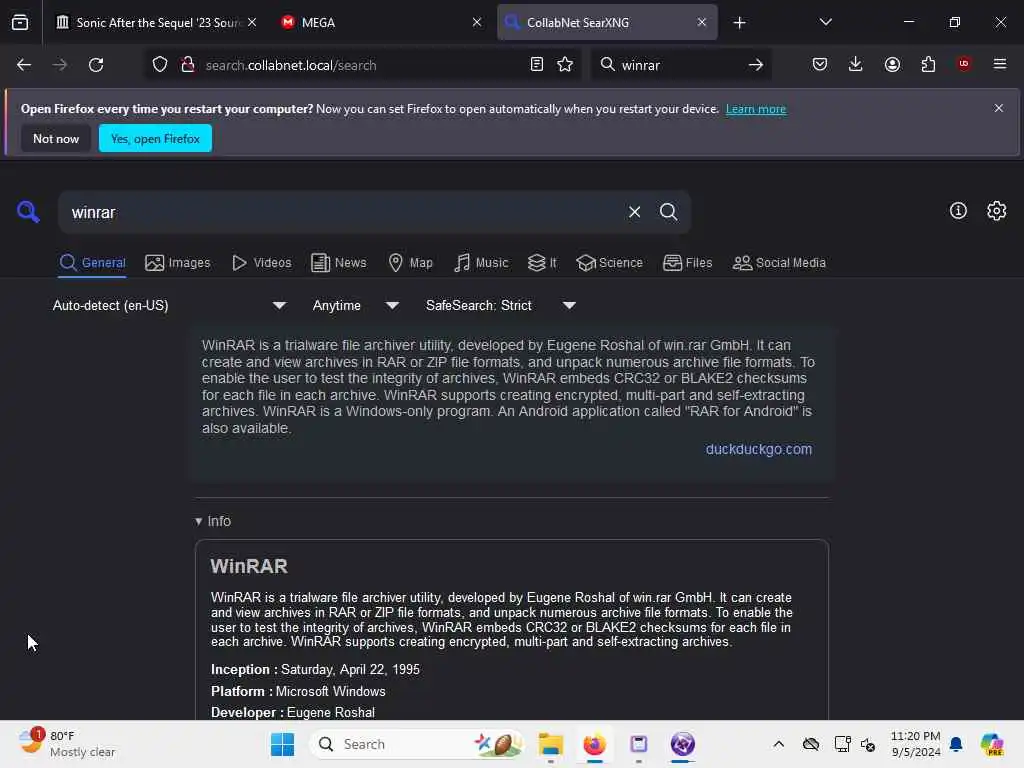The height and width of the screenshot is (768, 1024).
Task: Switch to the News category
Action: point(338,263)
